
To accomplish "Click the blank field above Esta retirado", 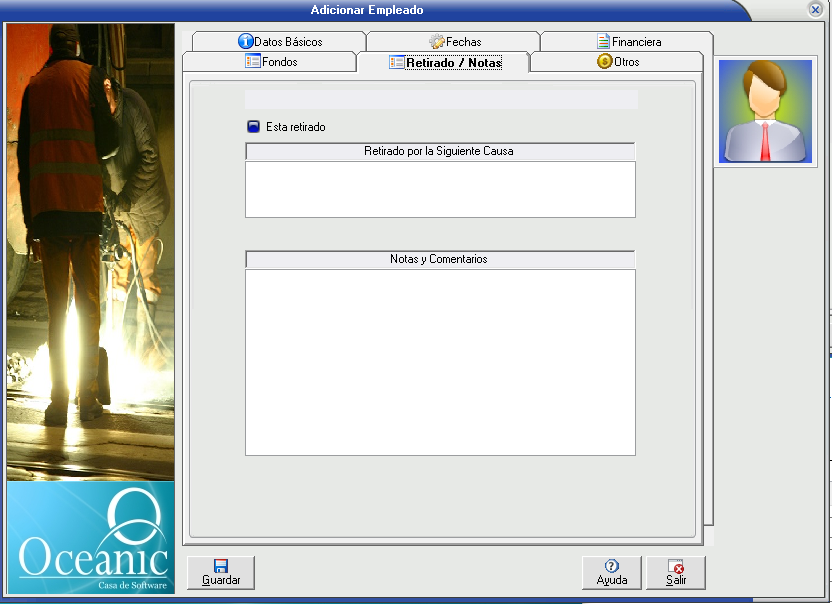I will click(x=440, y=100).
